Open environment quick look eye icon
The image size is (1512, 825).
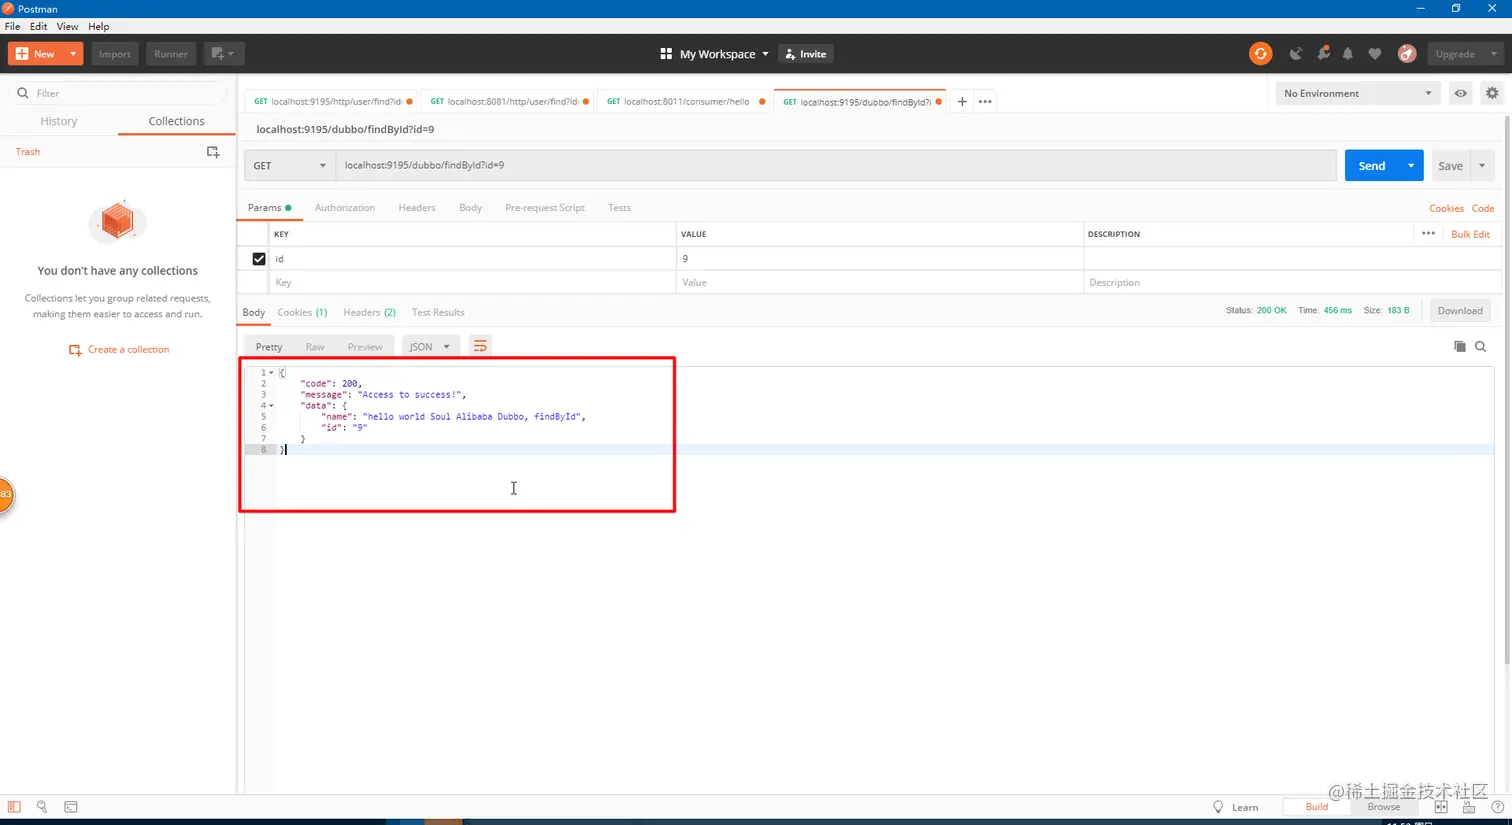[1461, 93]
